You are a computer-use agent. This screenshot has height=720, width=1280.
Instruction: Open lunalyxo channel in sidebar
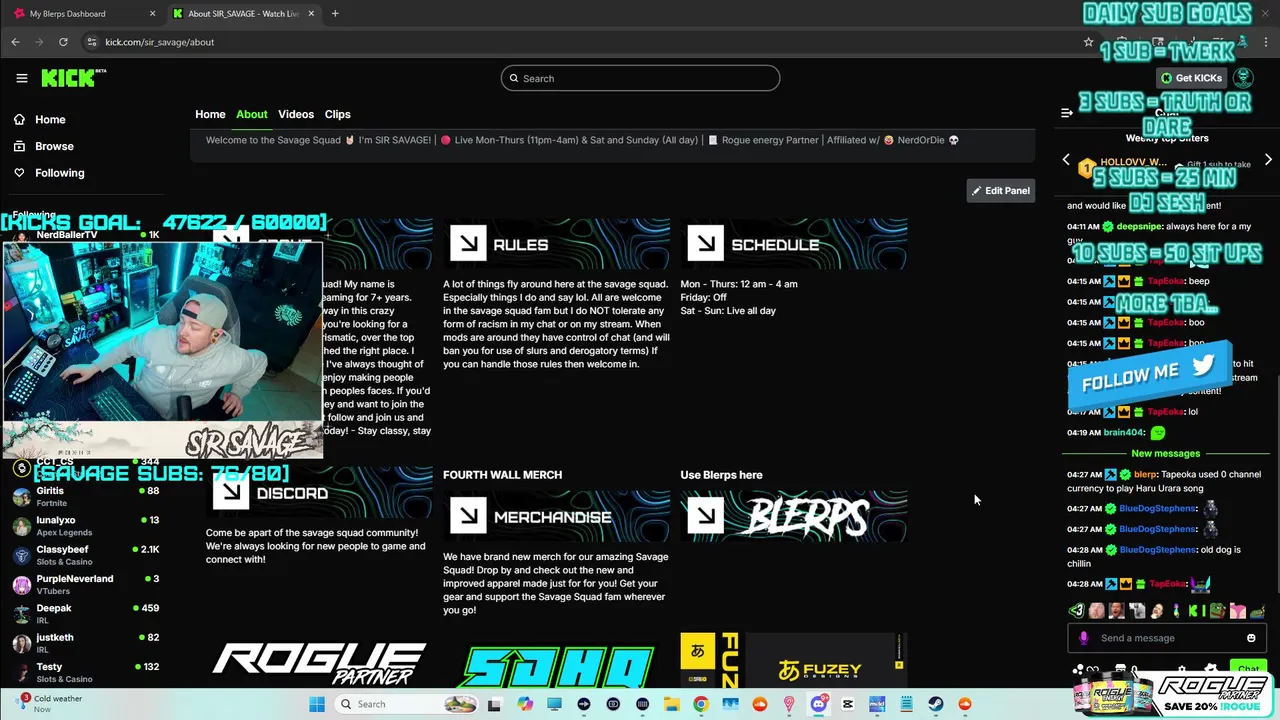pos(85,526)
